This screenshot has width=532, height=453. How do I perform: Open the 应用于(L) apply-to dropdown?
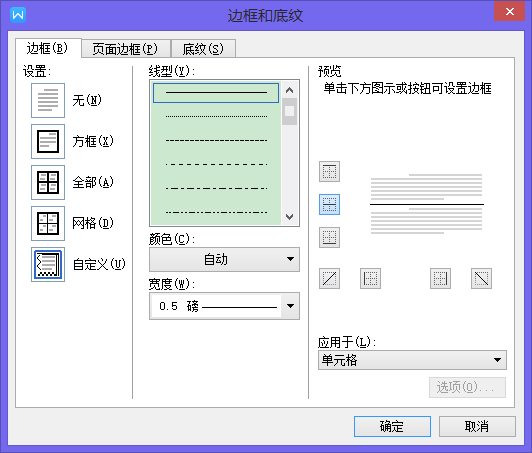tap(412, 360)
